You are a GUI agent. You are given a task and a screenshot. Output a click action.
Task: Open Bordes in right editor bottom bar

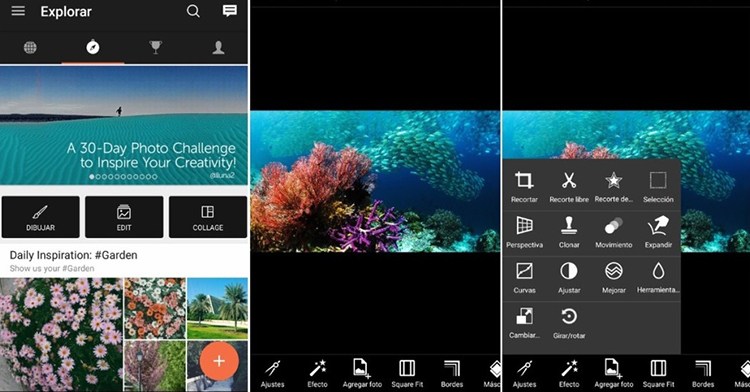703,374
